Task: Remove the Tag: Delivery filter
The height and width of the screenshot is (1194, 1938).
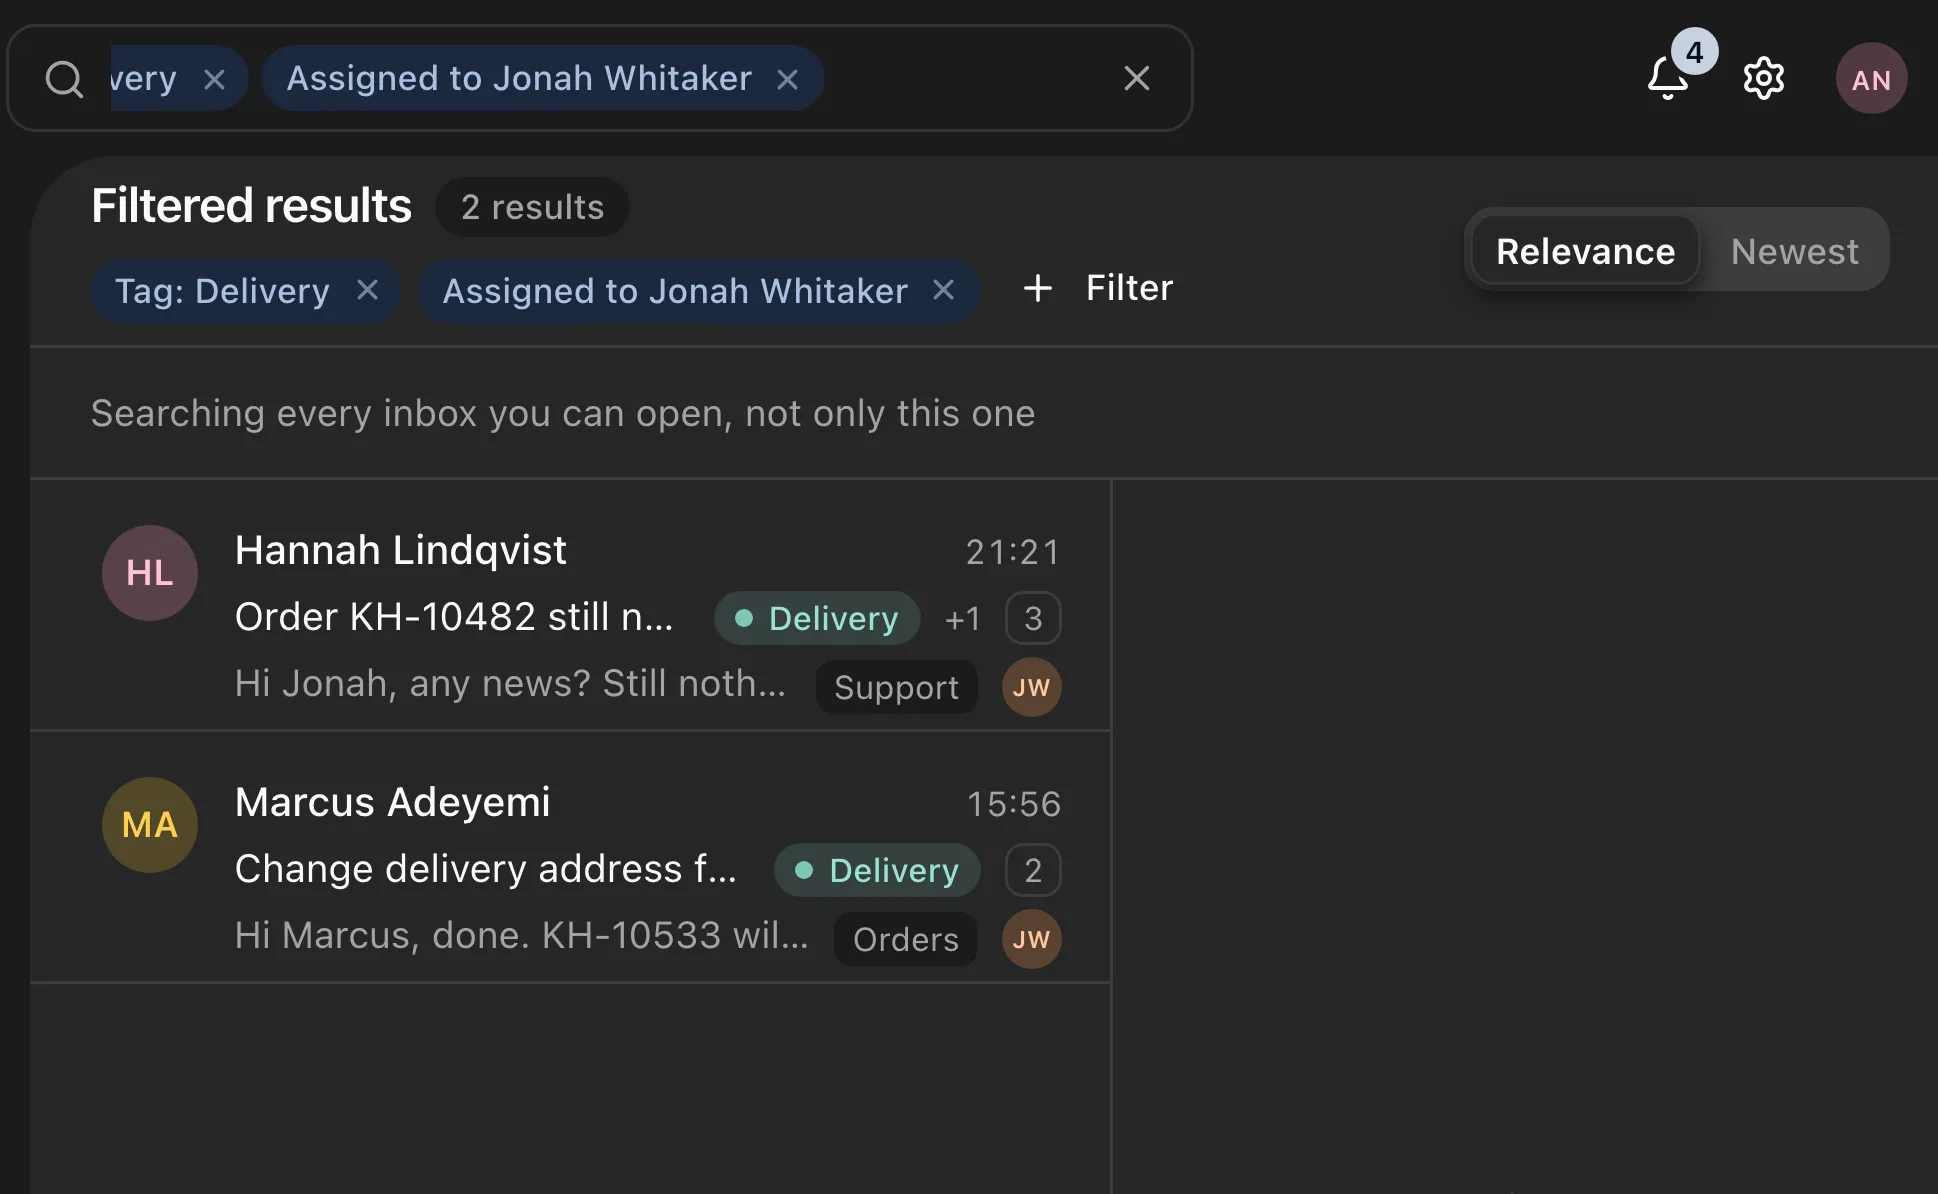Action: coord(368,290)
